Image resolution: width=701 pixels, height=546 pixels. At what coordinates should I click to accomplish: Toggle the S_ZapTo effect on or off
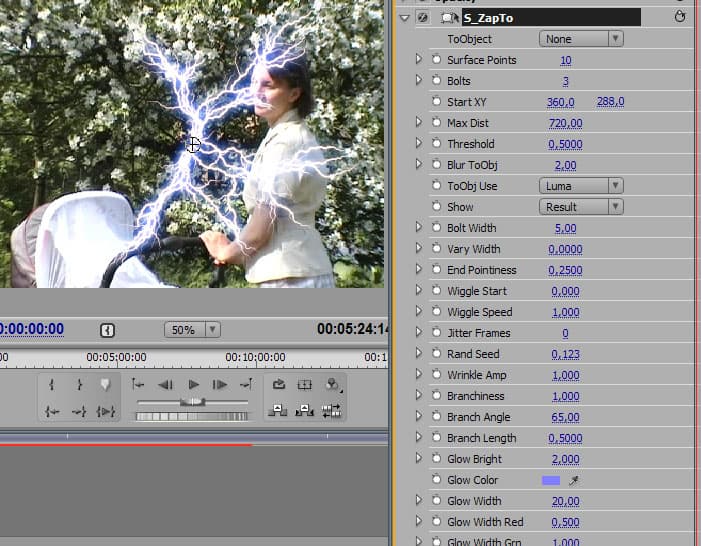click(422, 18)
